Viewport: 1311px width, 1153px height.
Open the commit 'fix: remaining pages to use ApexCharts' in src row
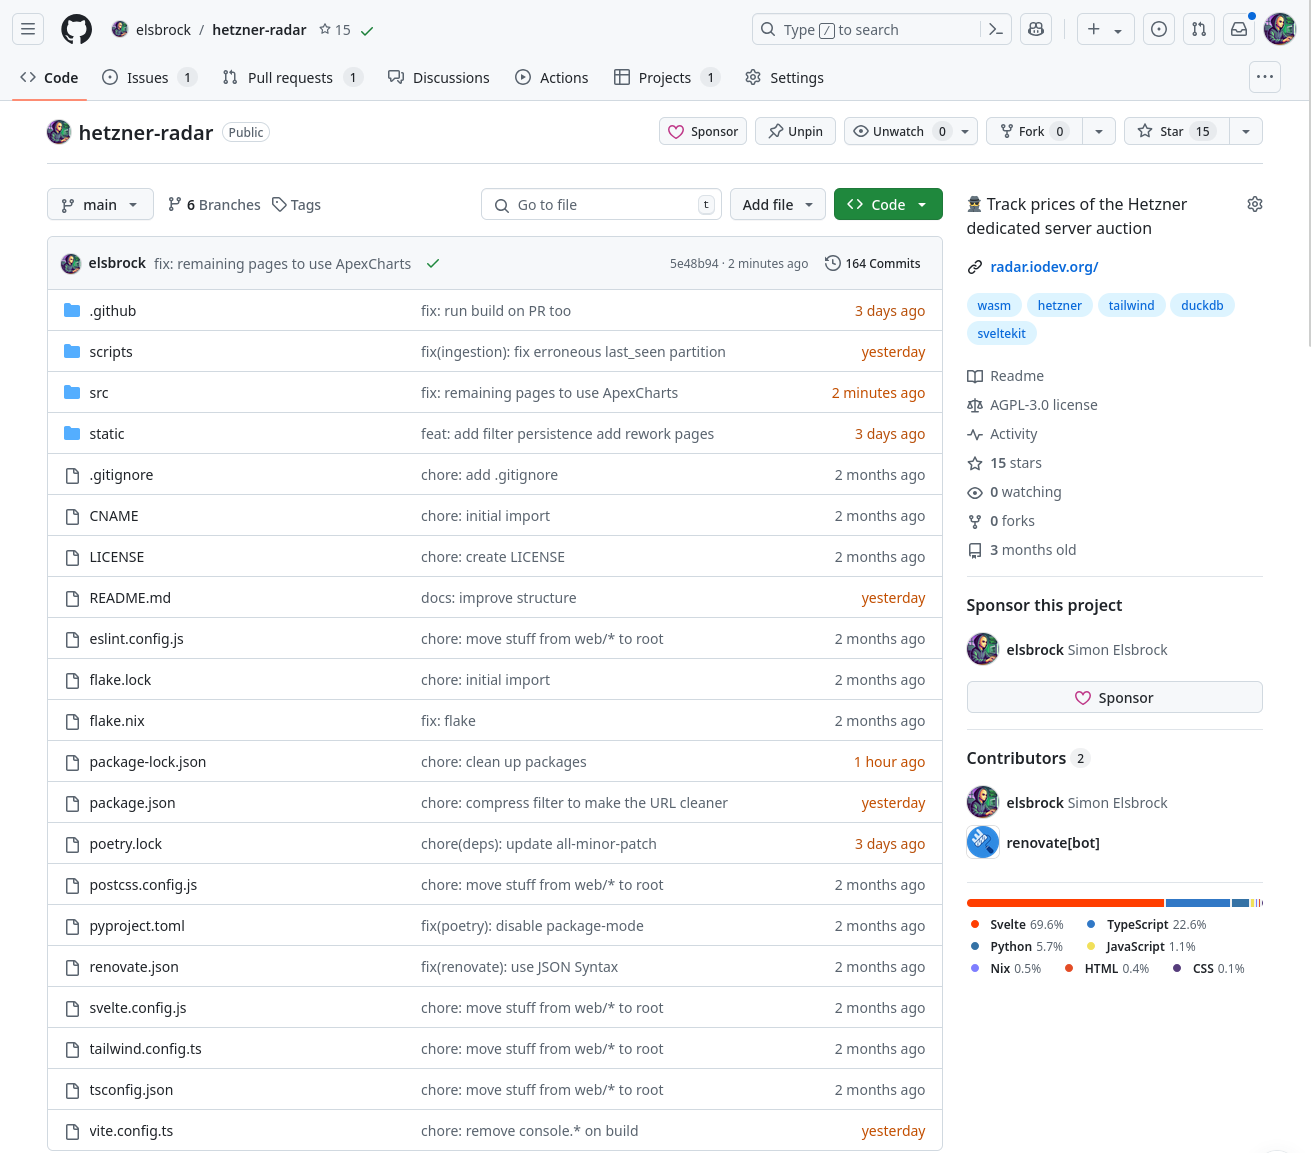[x=549, y=393]
